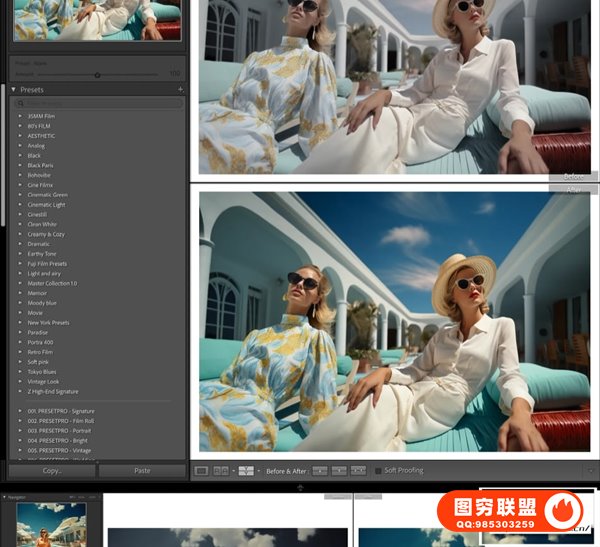
Task: Open the Tokyo Blues preset folder
Action: click(43, 372)
